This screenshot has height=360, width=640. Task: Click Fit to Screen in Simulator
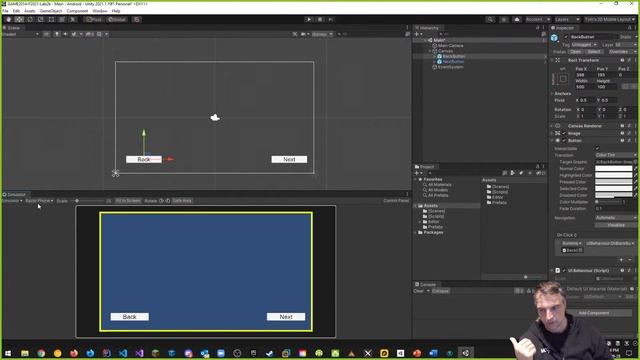pyautogui.click(x=128, y=201)
